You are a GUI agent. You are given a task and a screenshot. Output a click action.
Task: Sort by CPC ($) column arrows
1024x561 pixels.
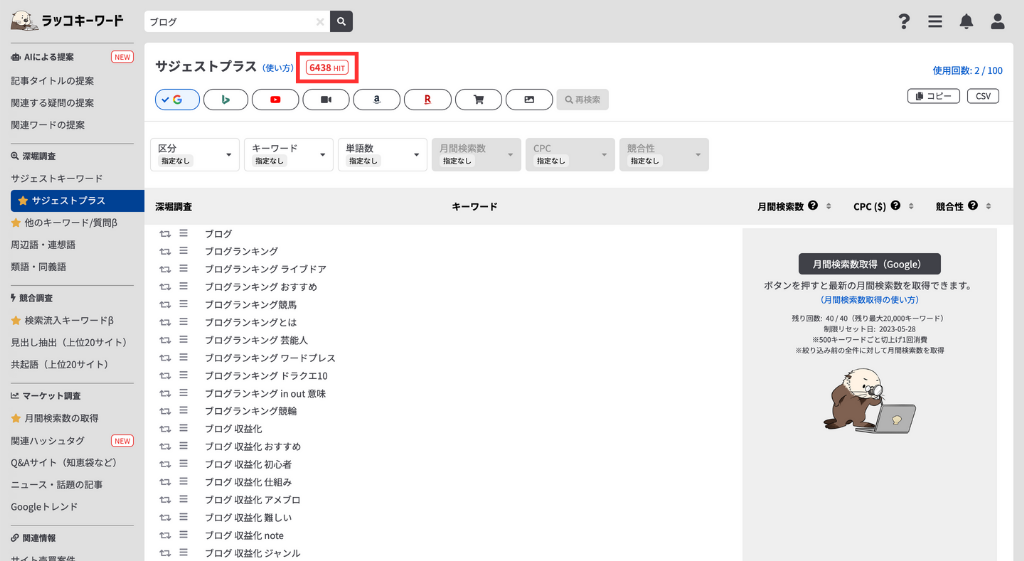click(911, 206)
